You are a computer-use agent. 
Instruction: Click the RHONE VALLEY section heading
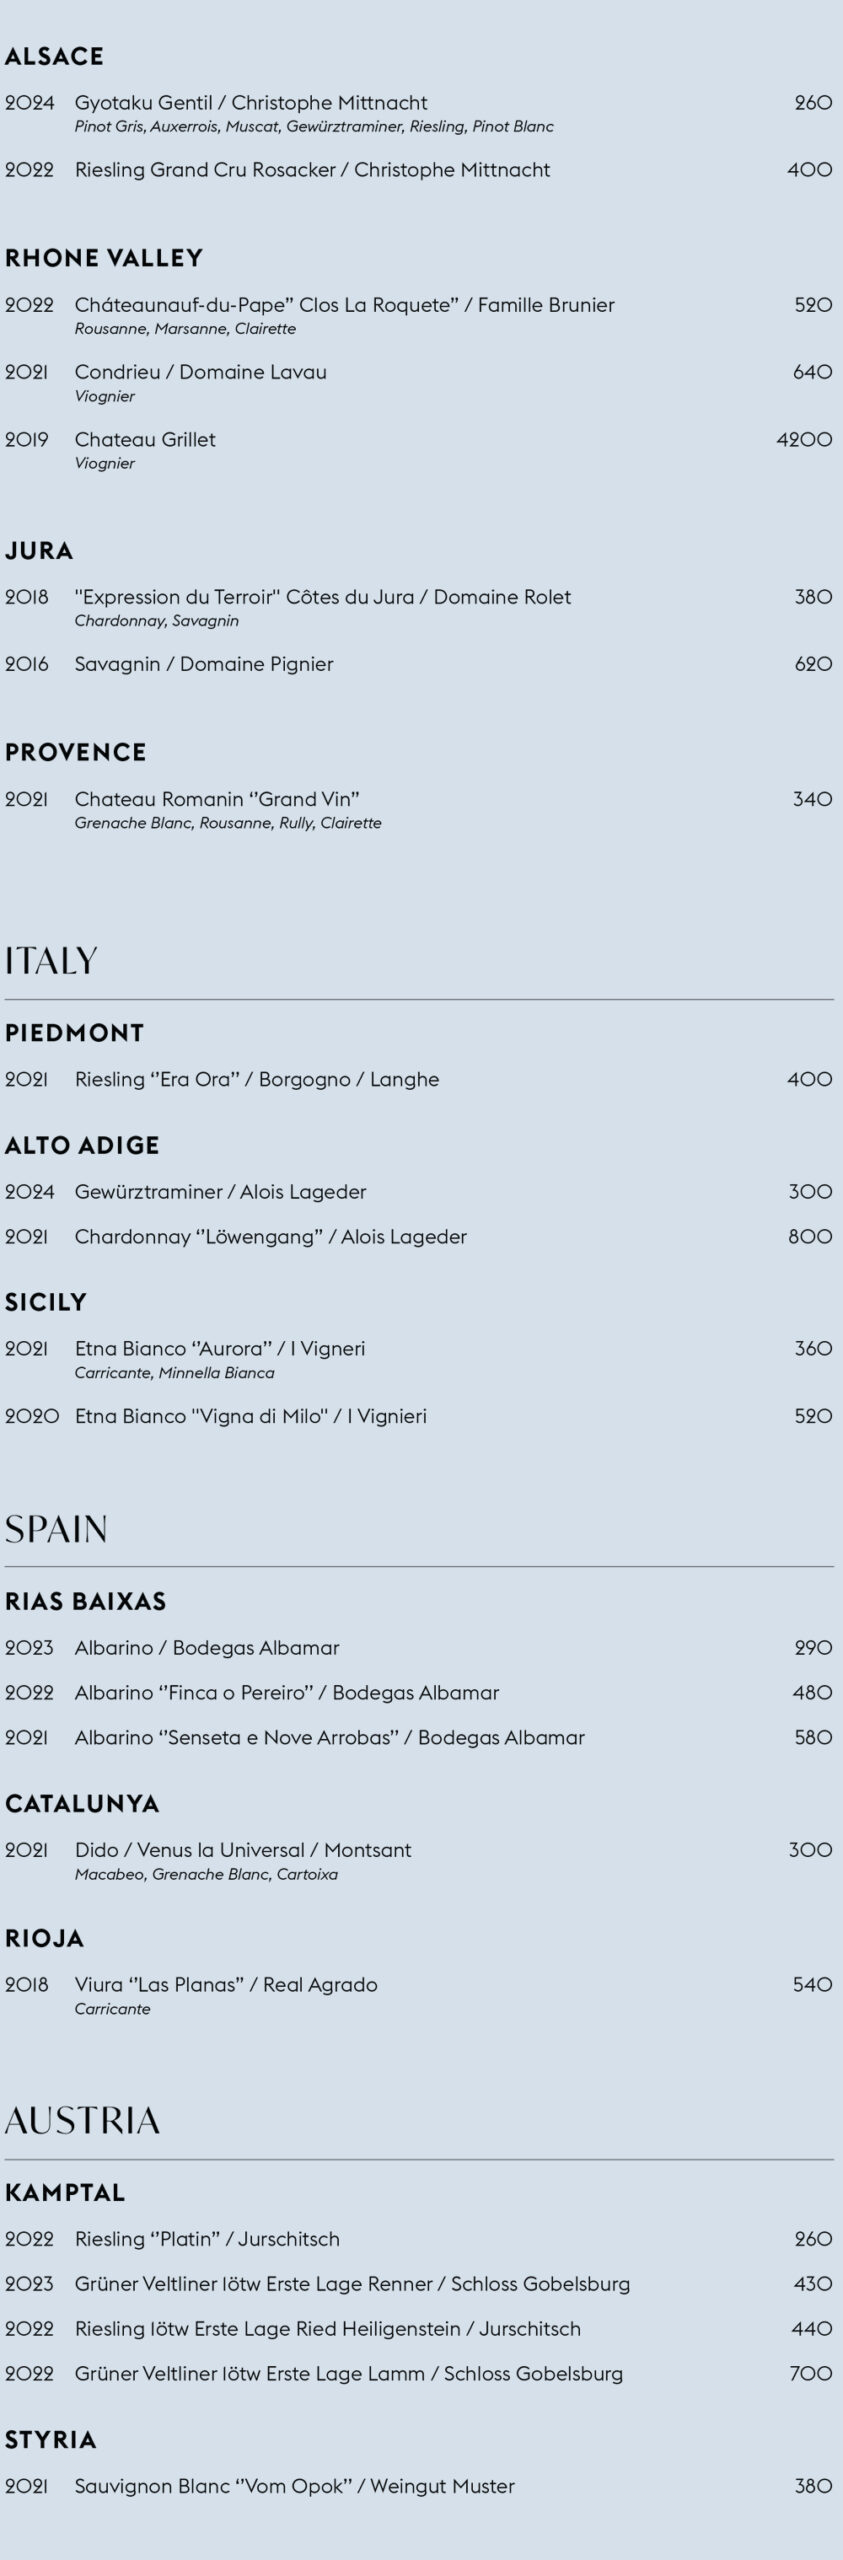coord(104,258)
